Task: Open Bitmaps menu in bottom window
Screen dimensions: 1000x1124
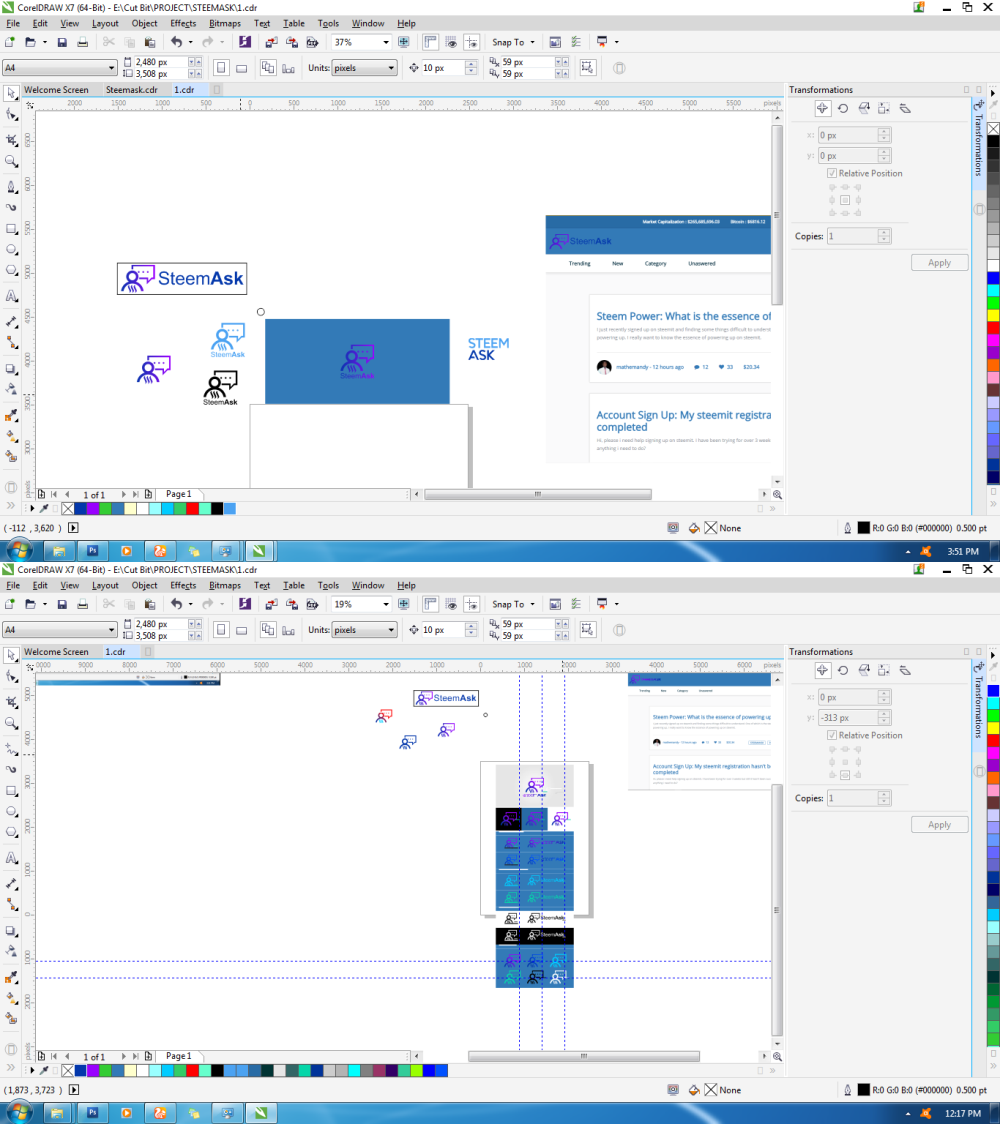Action: 224,585
